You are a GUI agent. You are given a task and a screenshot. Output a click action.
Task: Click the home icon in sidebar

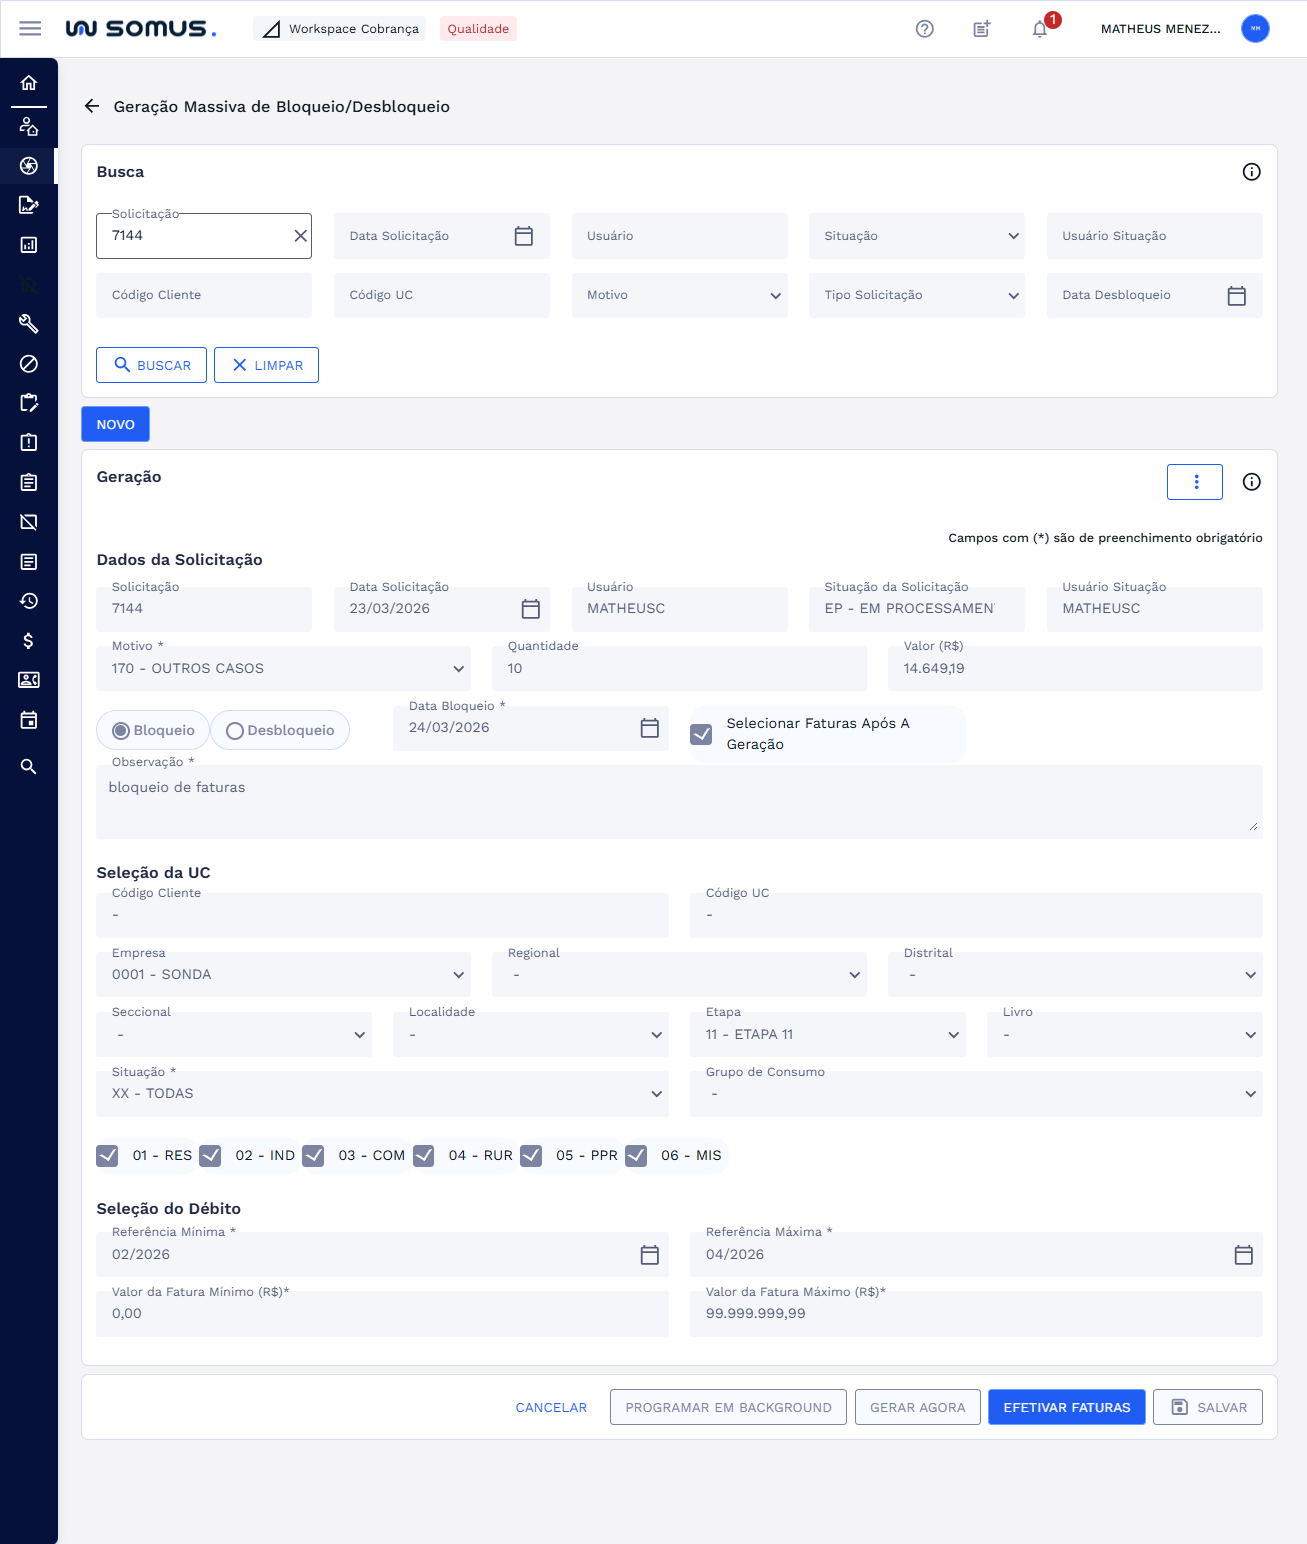coord(29,83)
